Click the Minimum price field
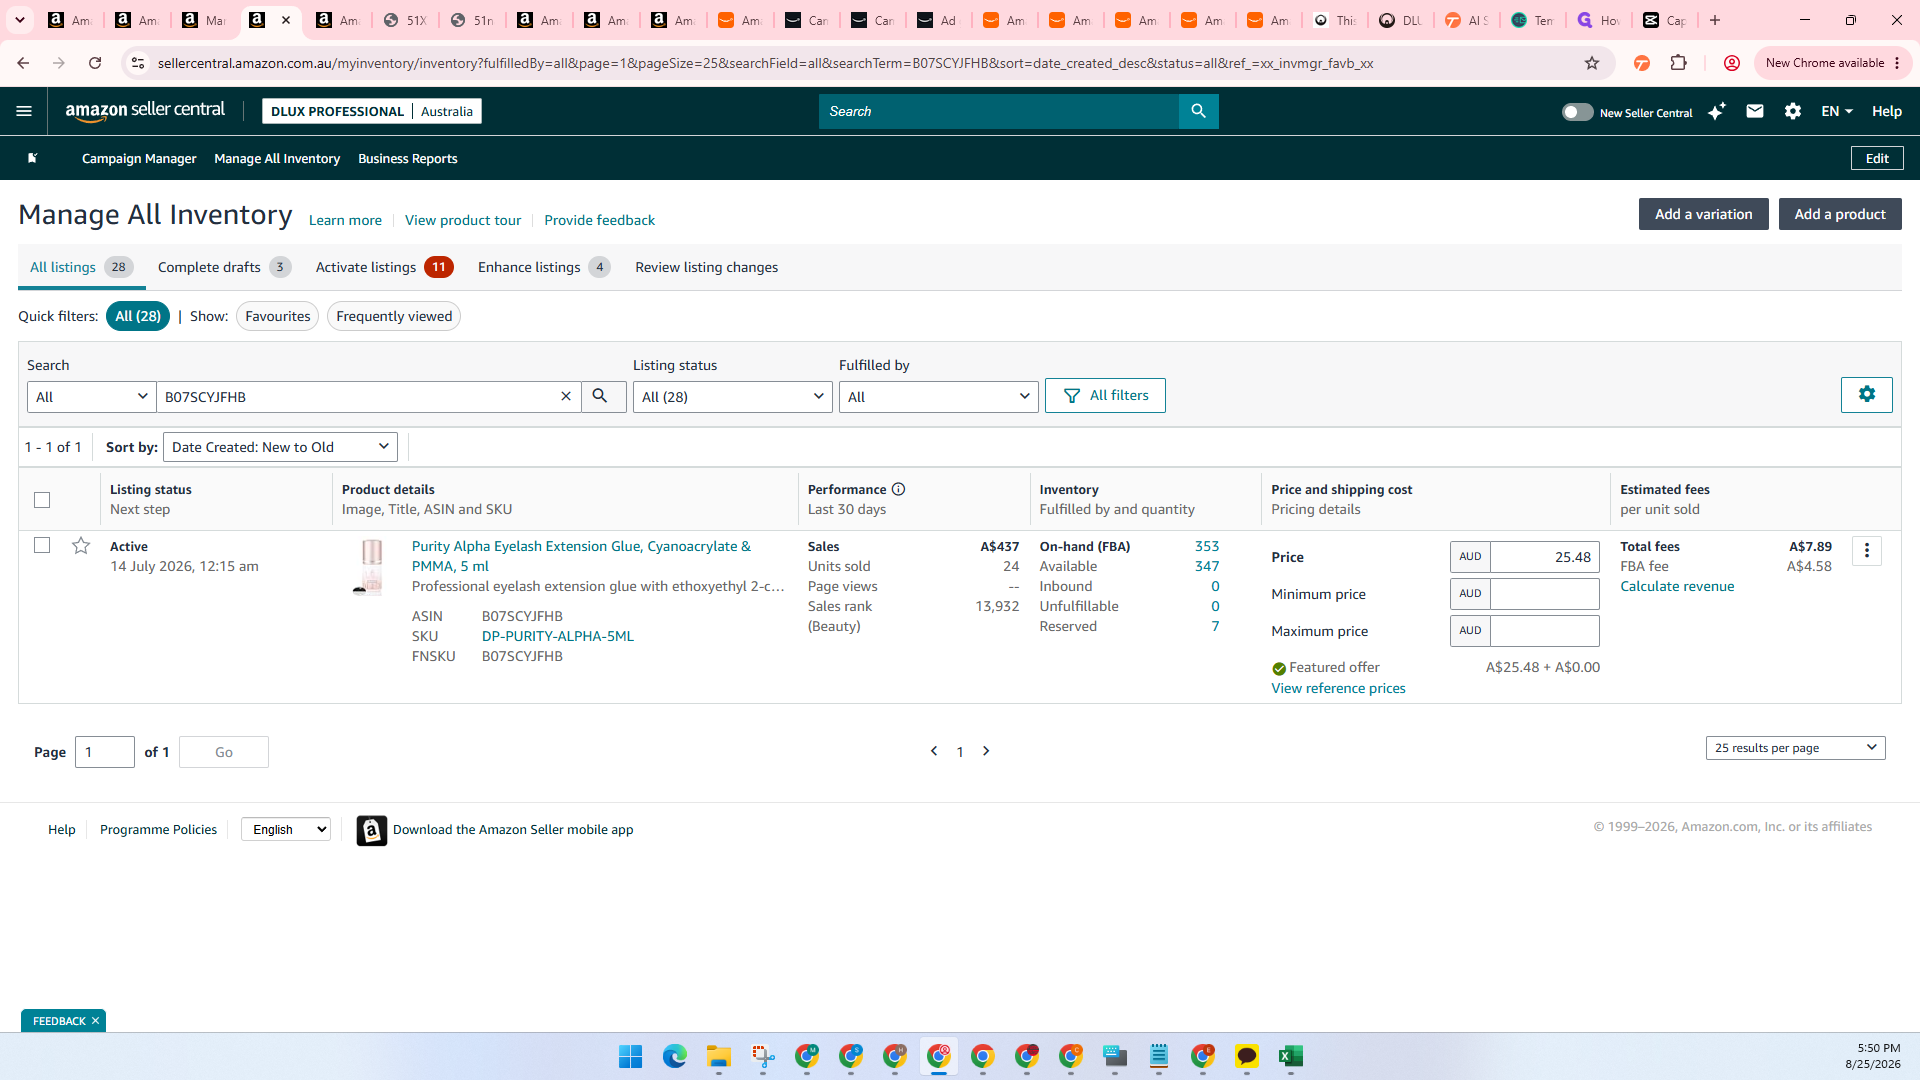Viewport: 1920px width, 1080px height. click(1545, 594)
